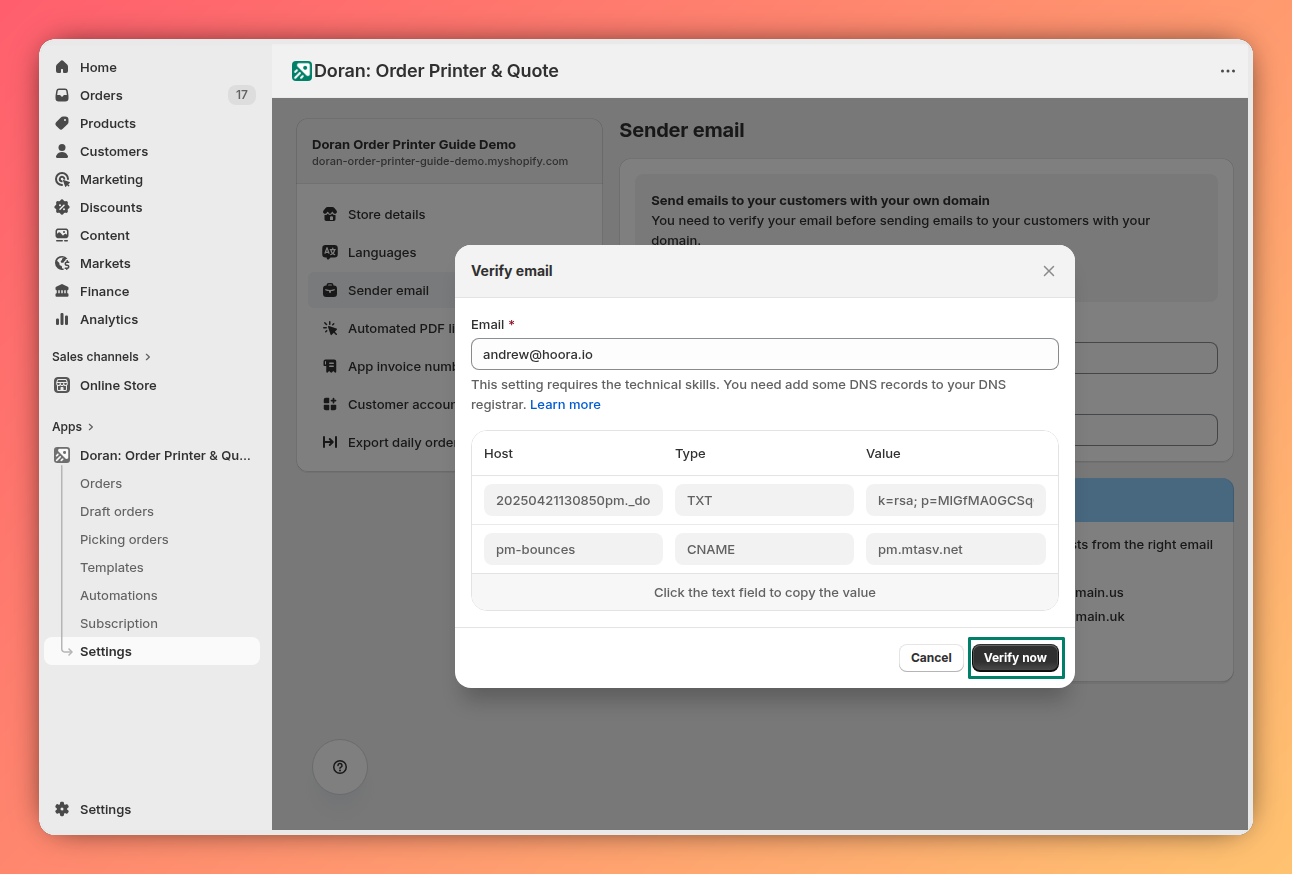This screenshot has height=874, width=1292.
Task: Collapse the Apps section
Action: [66, 426]
